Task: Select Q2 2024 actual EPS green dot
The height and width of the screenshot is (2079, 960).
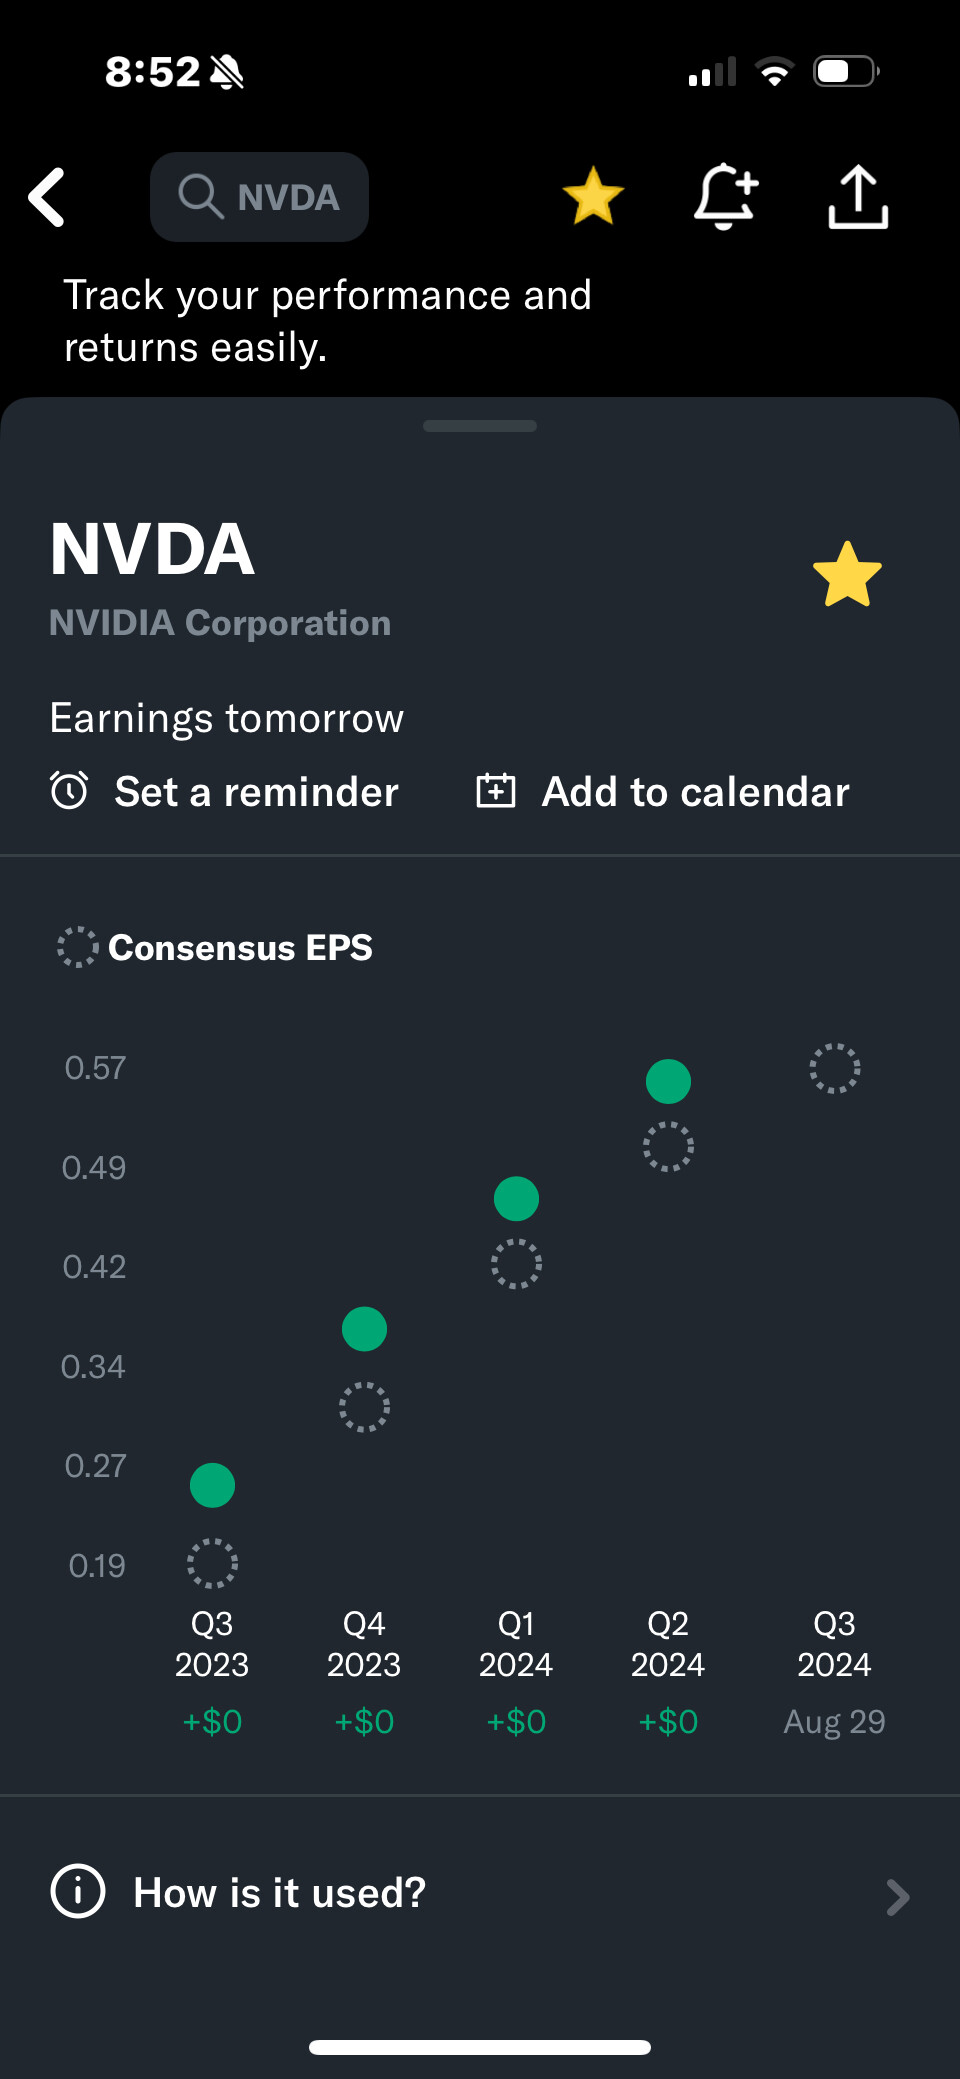Action: [668, 1081]
